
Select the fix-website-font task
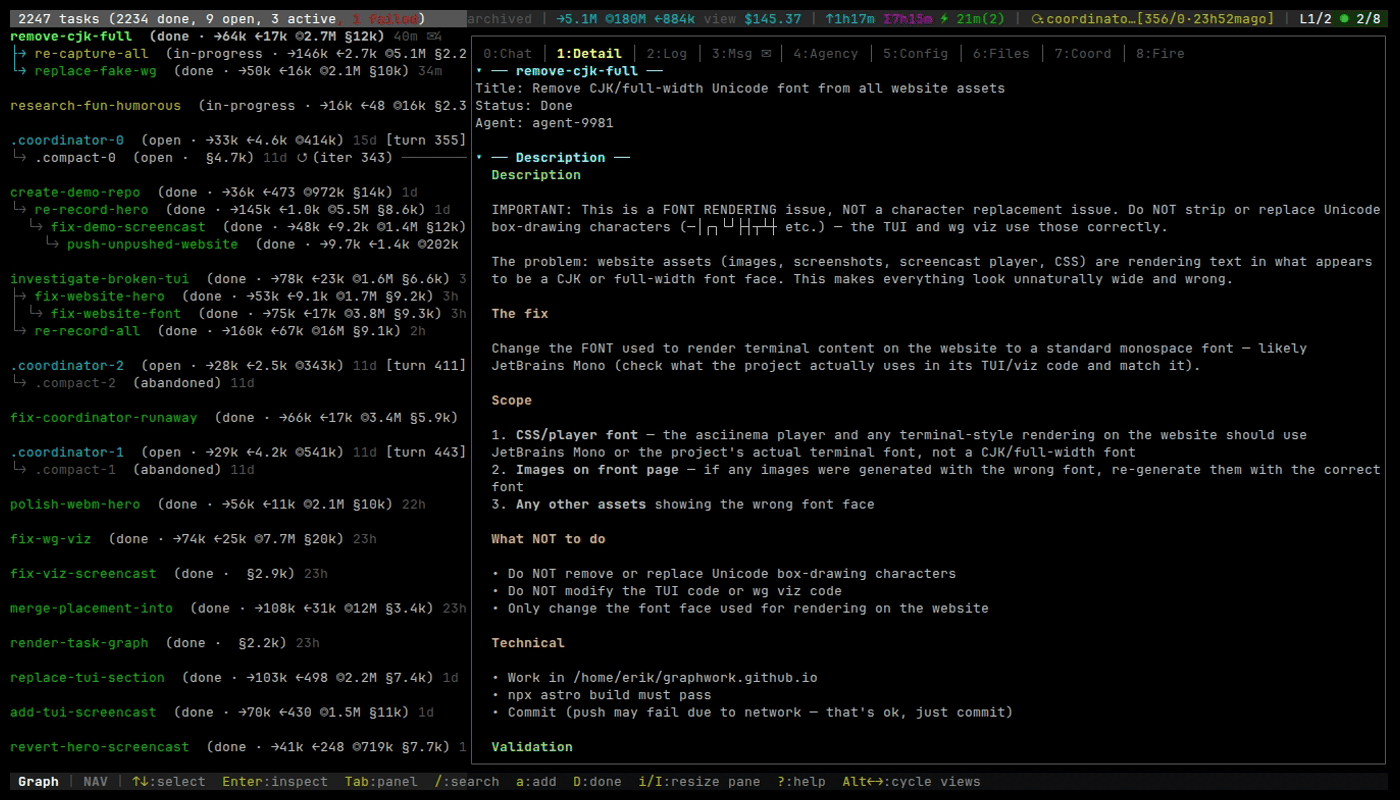pyautogui.click(x=116, y=314)
